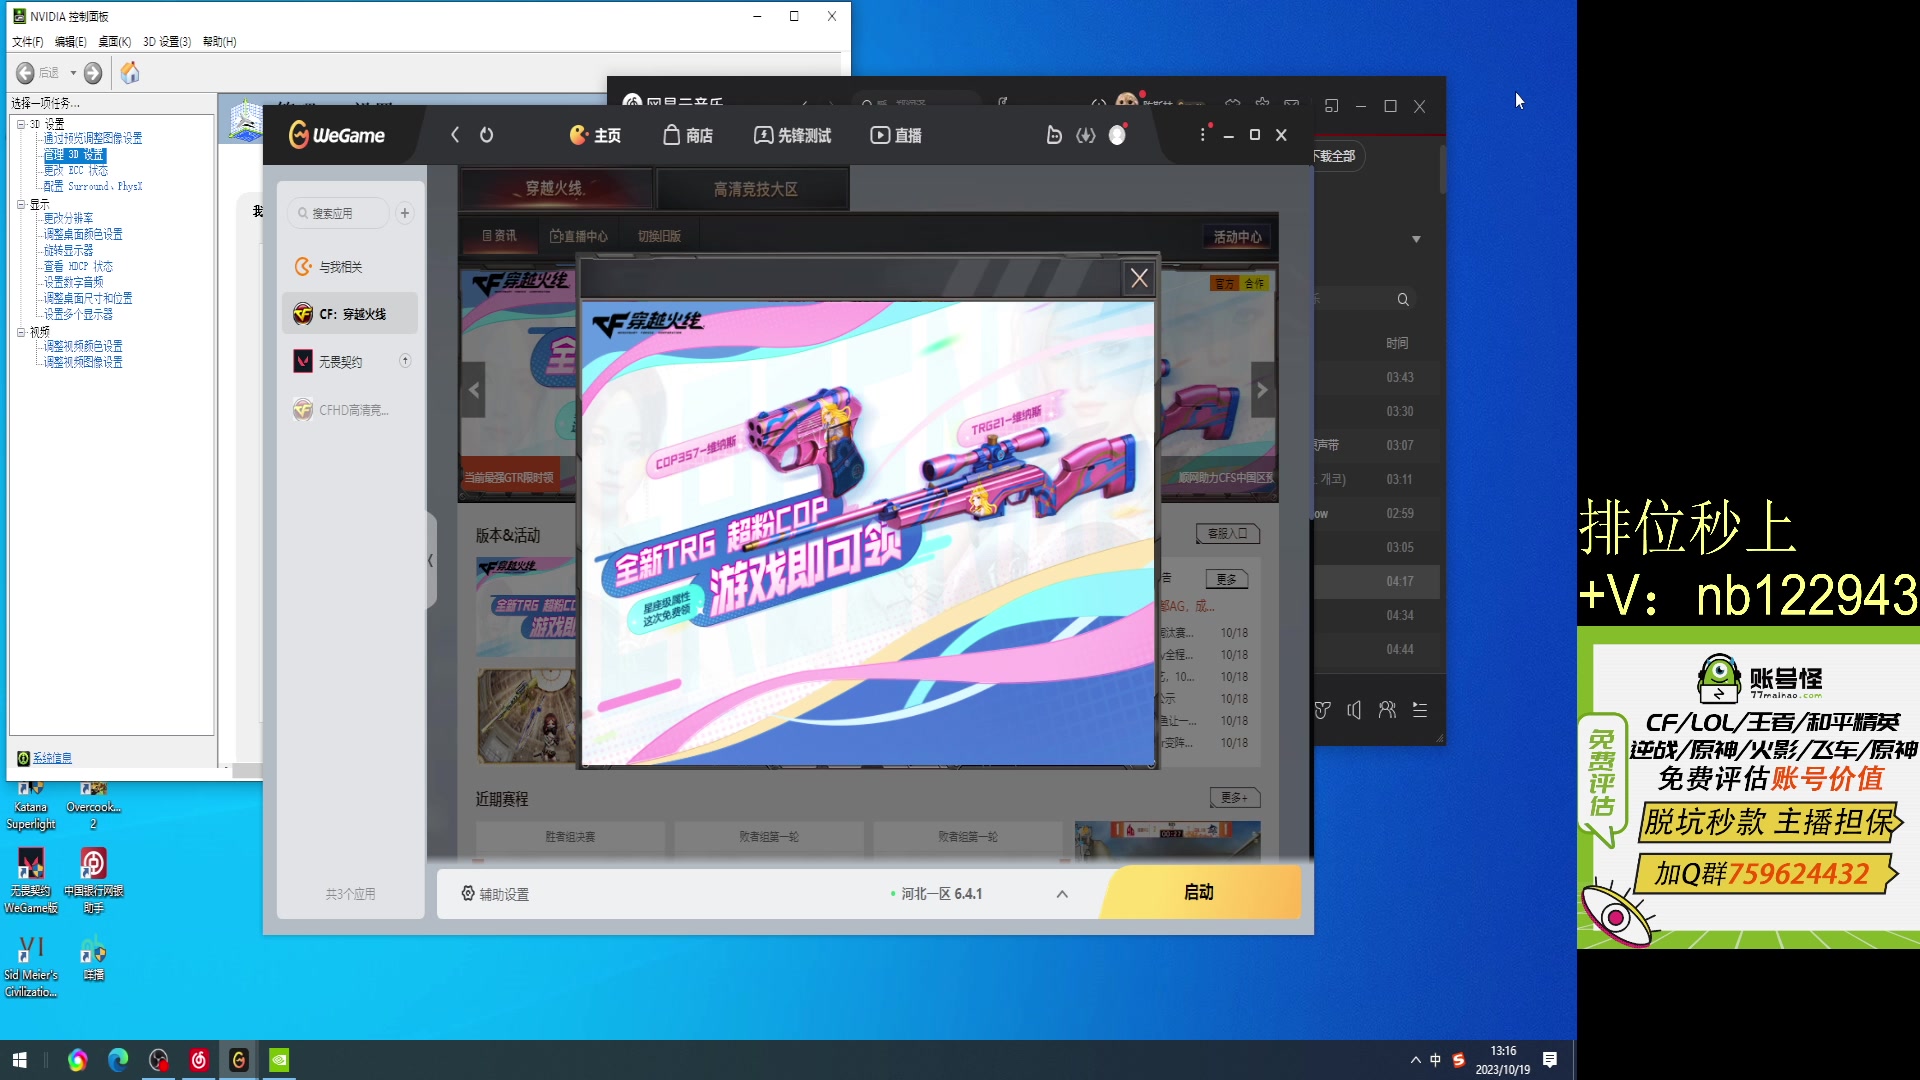Image resolution: width=1920 pixels, height=1080 pixels.
Task: Open Windows Start menu
Action: tap(20, 1060)
